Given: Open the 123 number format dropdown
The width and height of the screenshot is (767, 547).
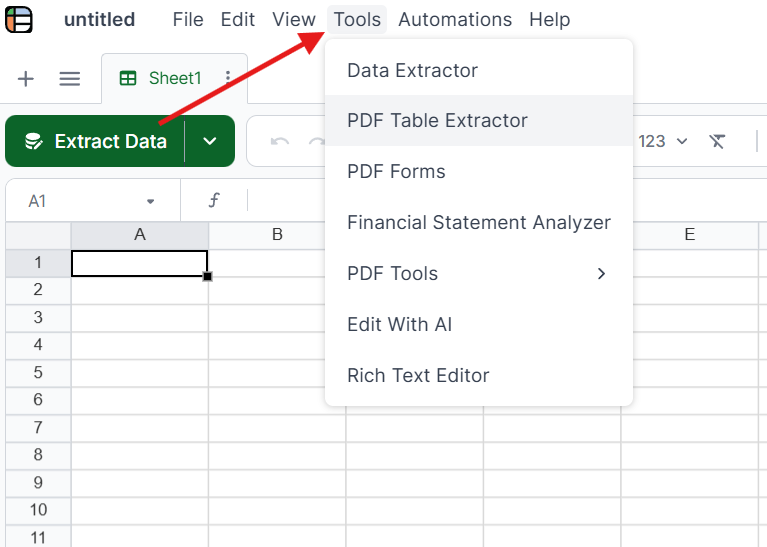Looking at the screenshot, I should point(663,141).
